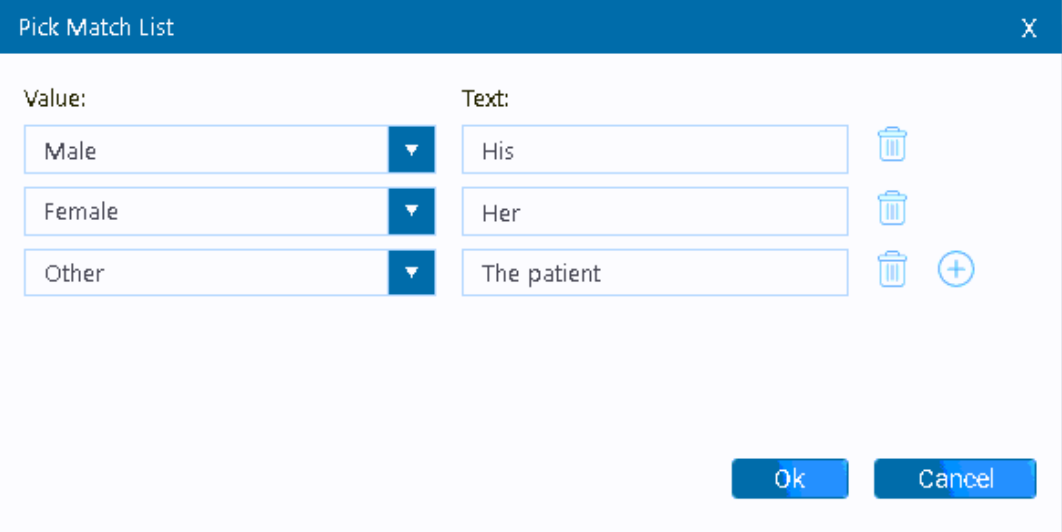Click the His text field
The image size is (1062, 532).
654,151
